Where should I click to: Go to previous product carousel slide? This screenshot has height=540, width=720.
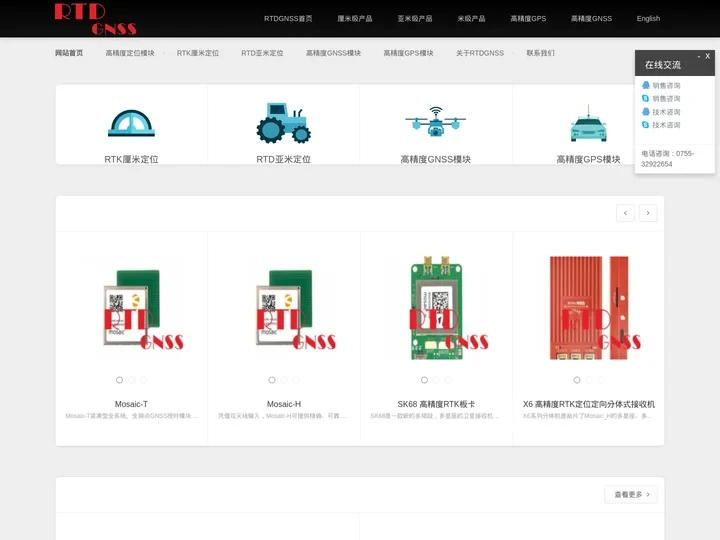(625, 213)
